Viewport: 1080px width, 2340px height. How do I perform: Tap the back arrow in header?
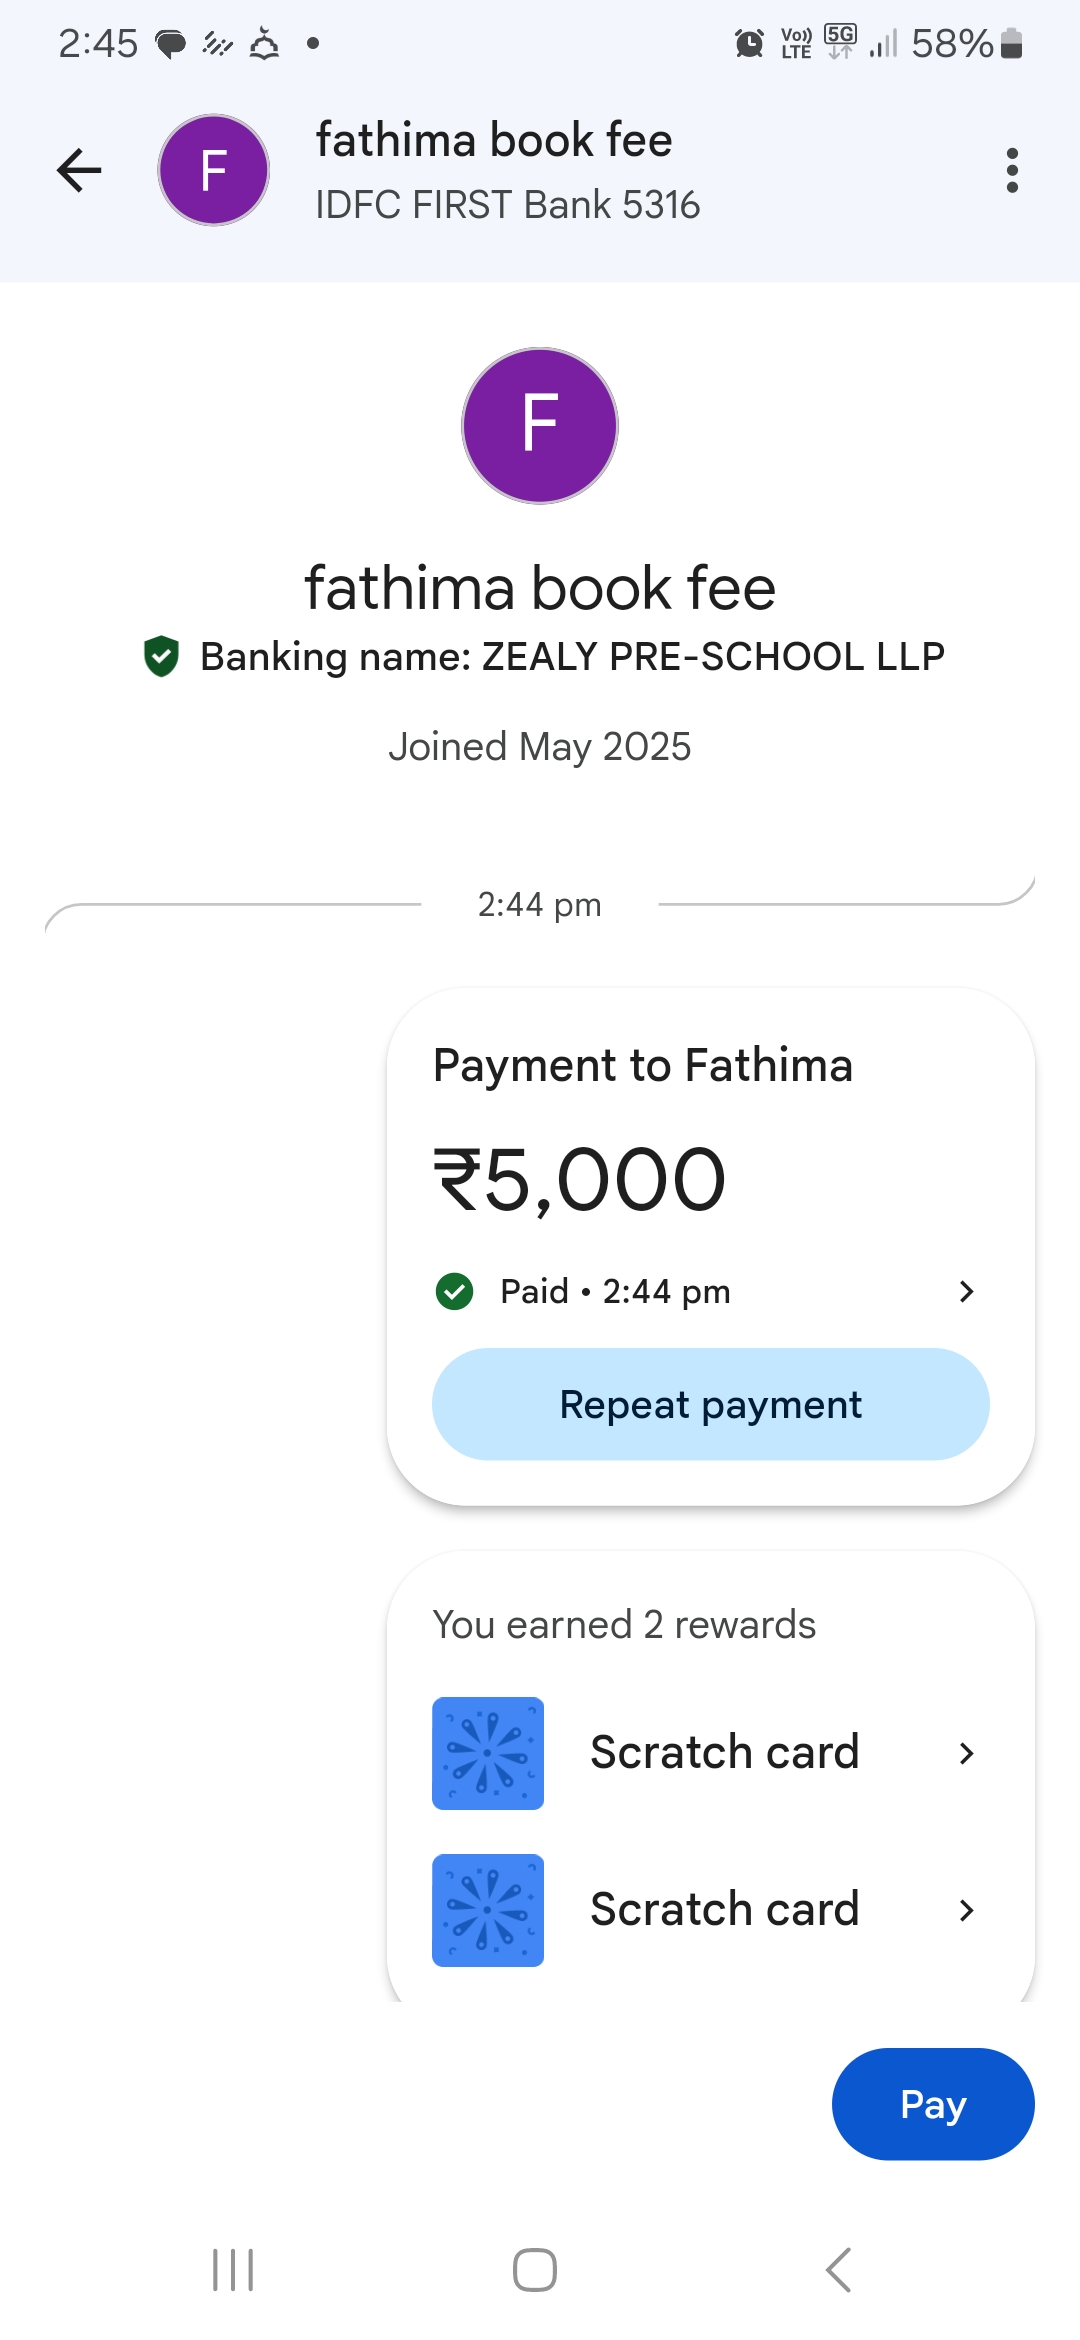pyautogui.click(x=80, y=170)
